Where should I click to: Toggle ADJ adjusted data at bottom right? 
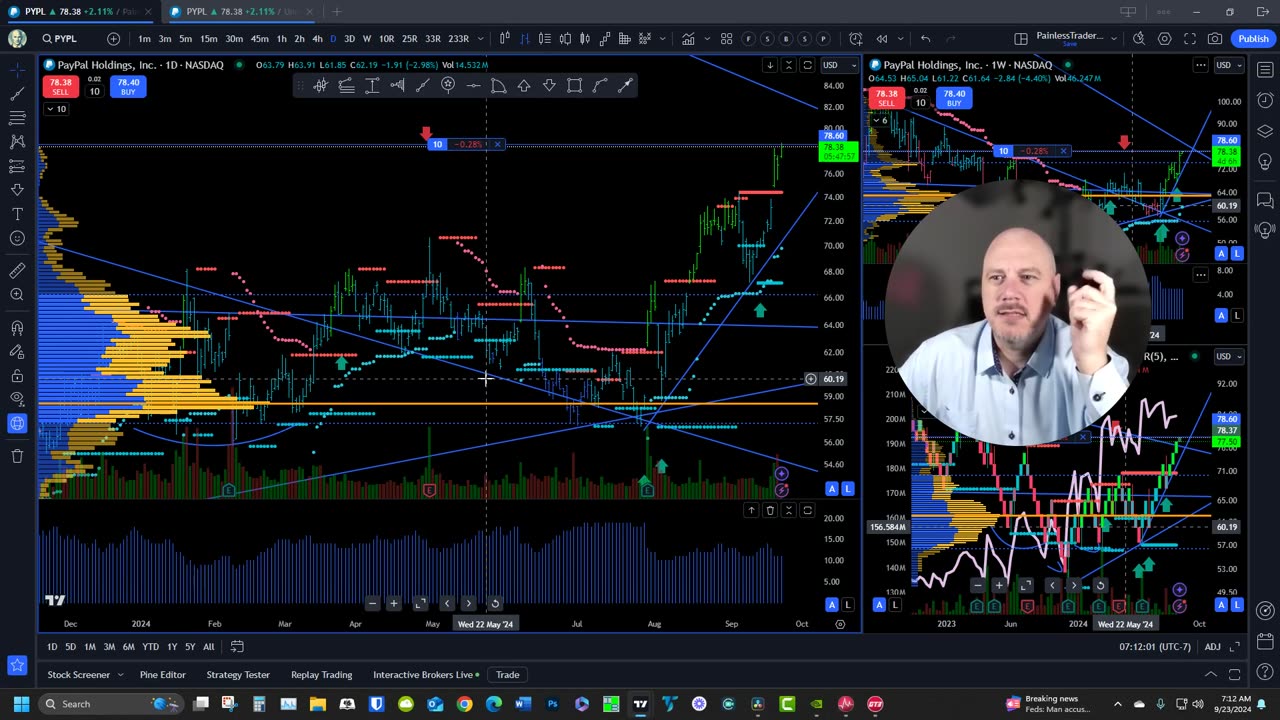click(x=1212, y=647)
